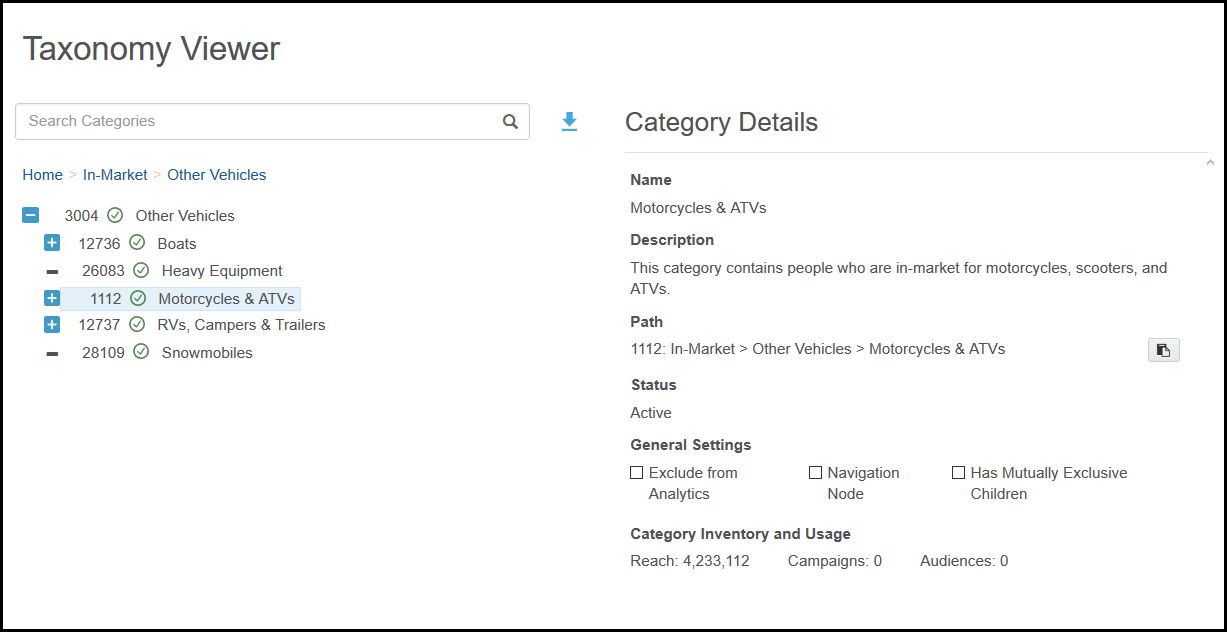Expand the Boats category
Image resolution: width=1227 pixels, height=632 pixels.
pos(52,243)
